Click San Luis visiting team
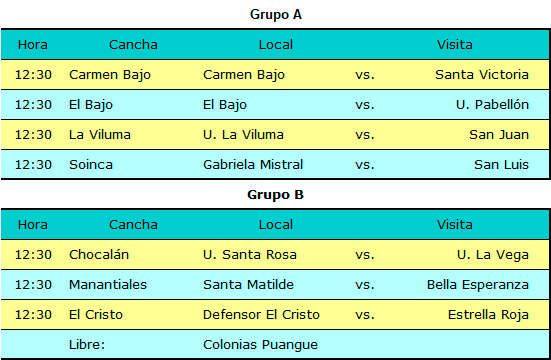 pos(501,165)
